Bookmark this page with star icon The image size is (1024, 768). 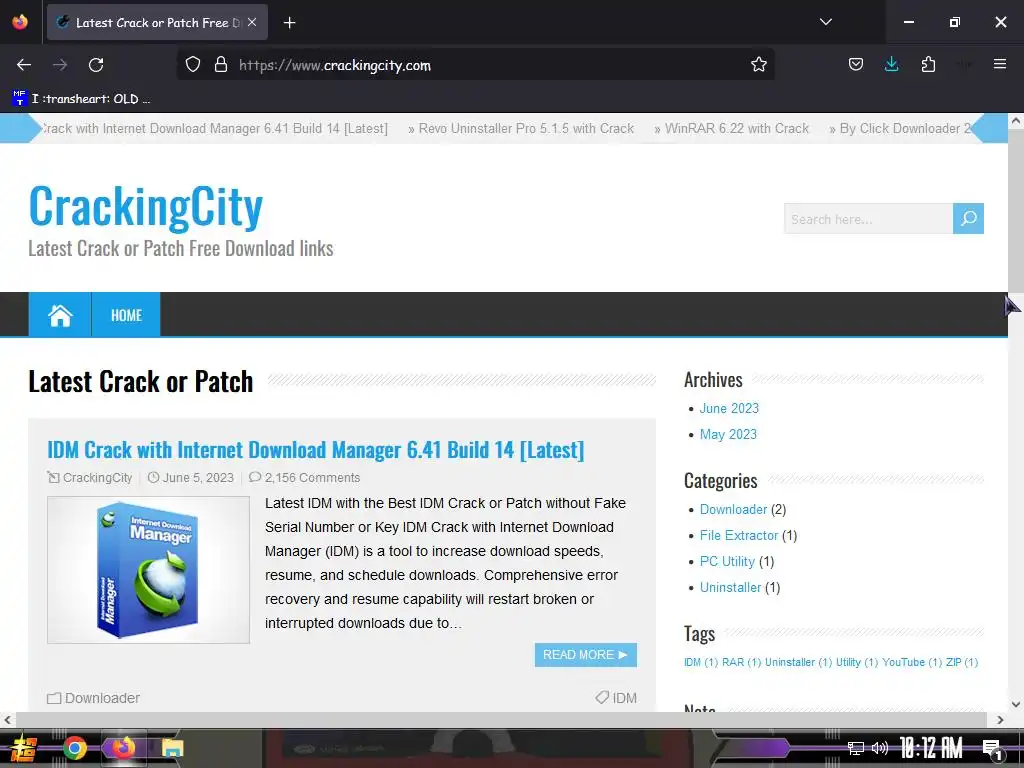pyautogui.click(x=758, y=65)
